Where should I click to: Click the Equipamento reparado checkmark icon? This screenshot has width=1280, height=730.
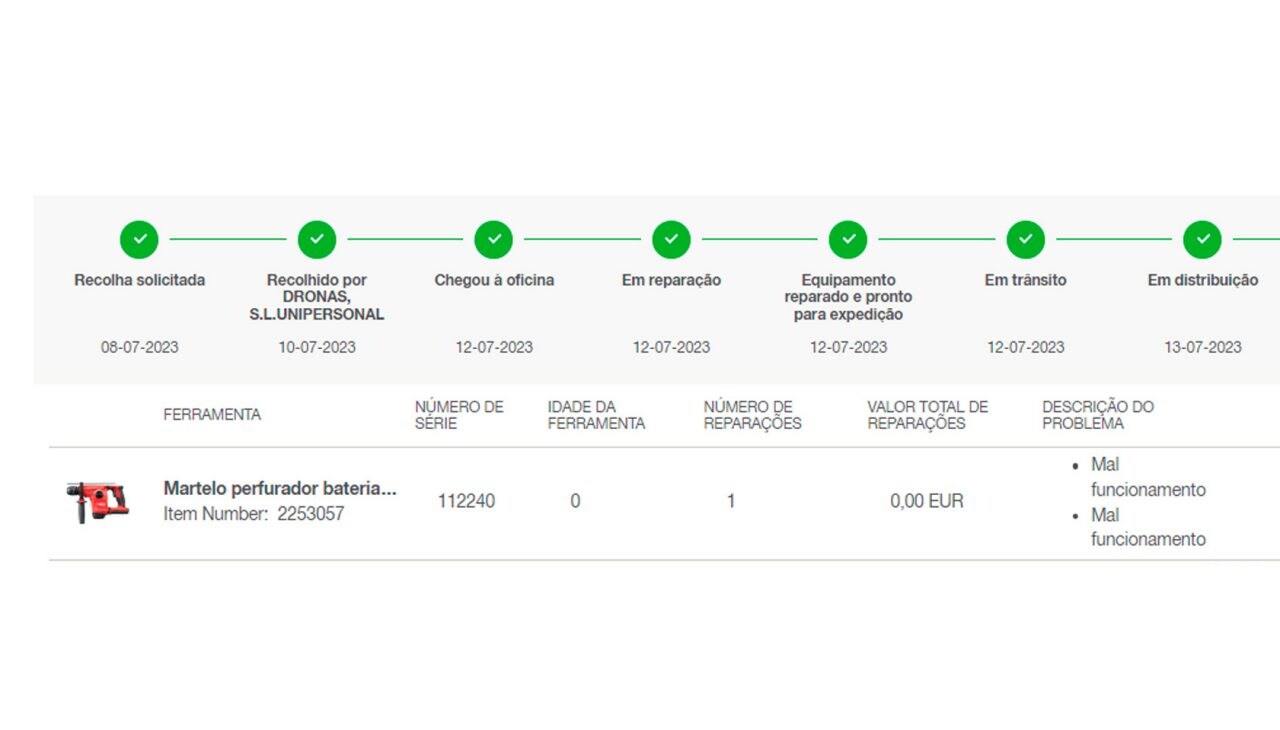(848, 240)
